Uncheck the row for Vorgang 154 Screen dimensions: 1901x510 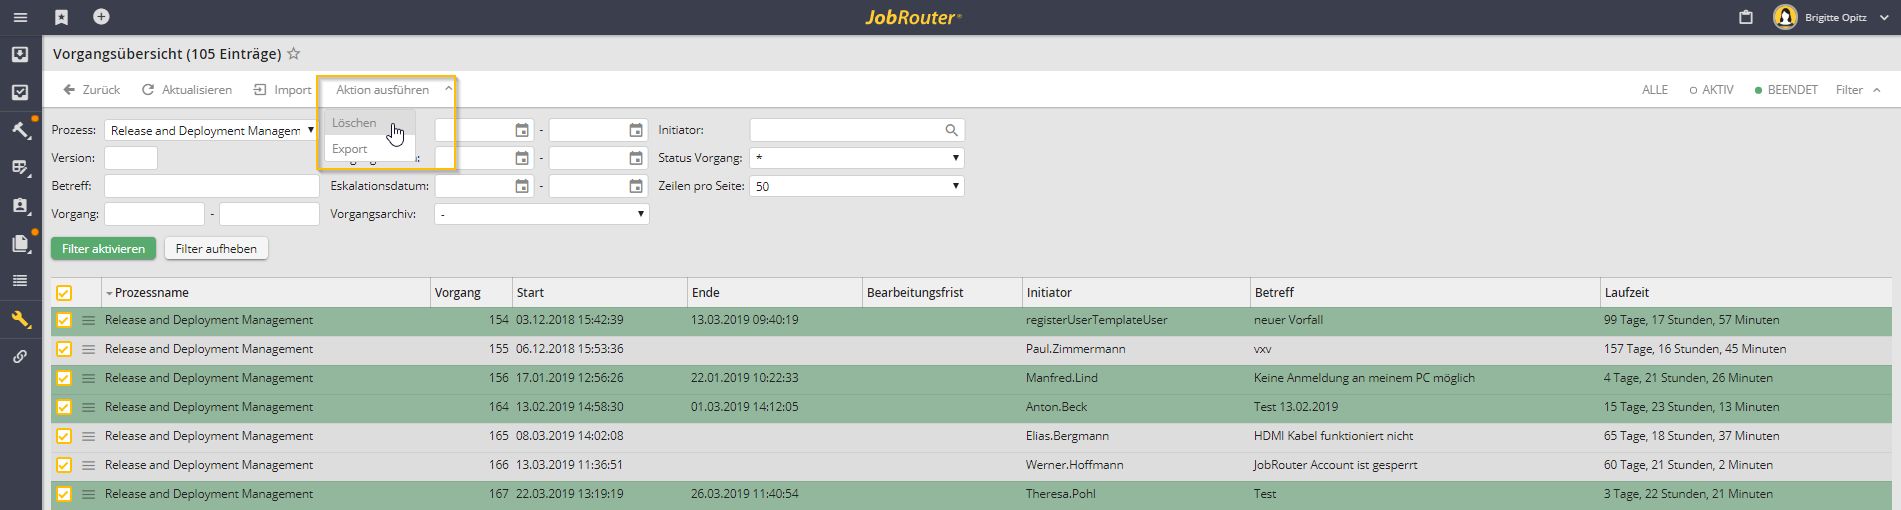click(64, 320)
